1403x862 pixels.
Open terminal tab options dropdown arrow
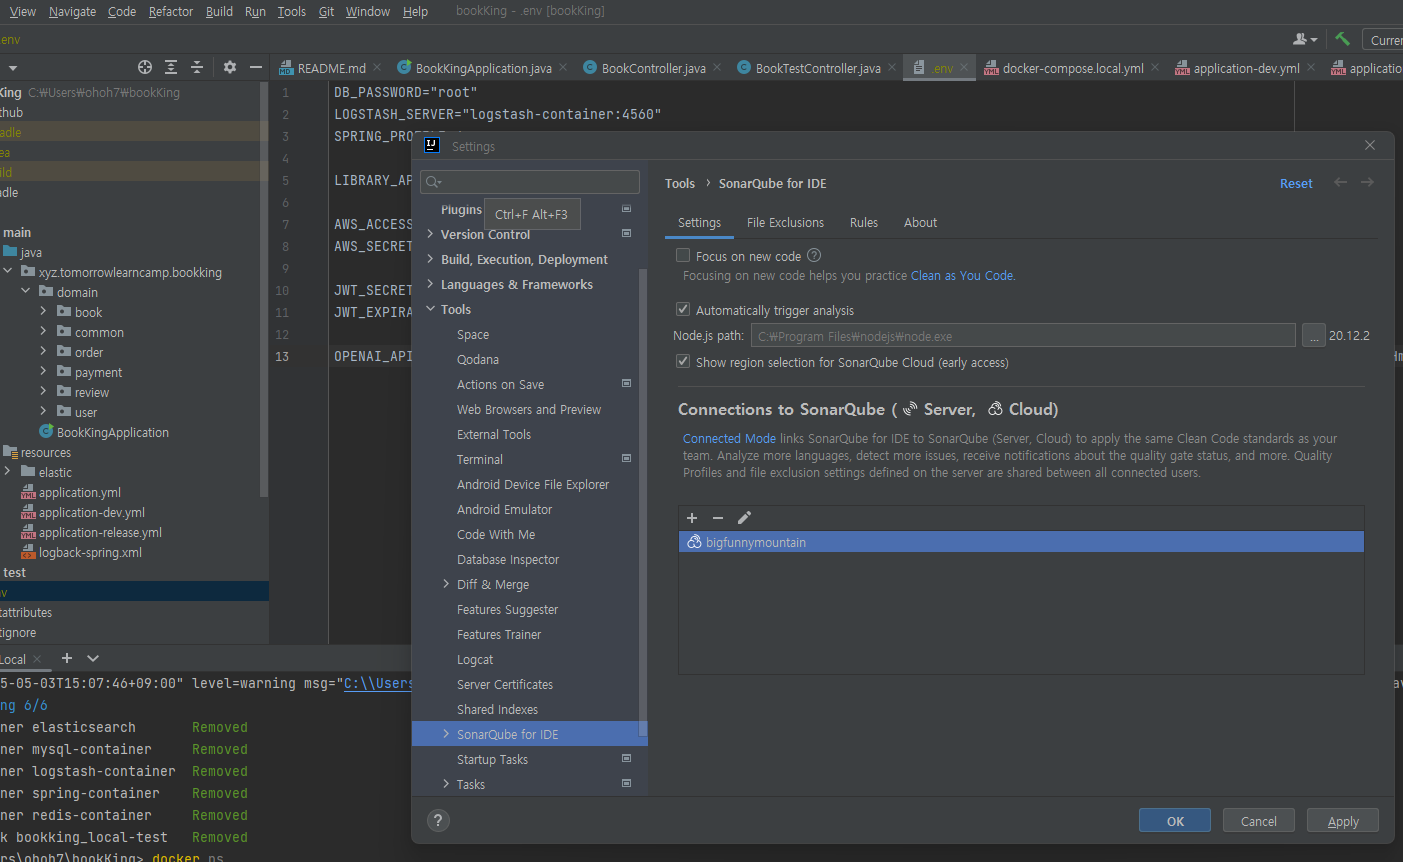pyautogui.click(x=93, y=658)
